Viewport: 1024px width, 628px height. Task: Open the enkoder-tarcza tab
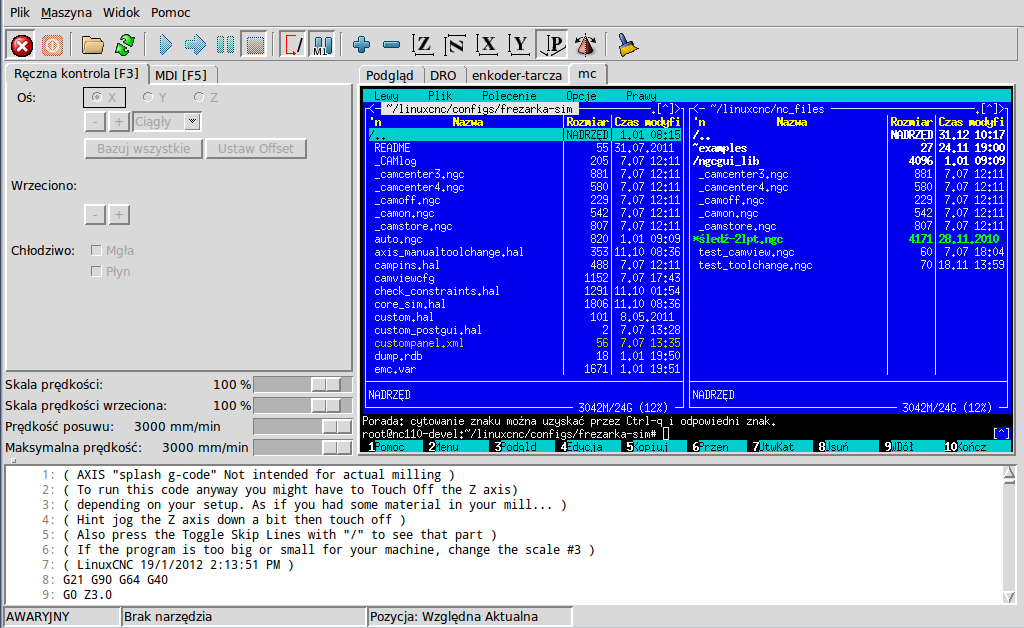point(517,75)
